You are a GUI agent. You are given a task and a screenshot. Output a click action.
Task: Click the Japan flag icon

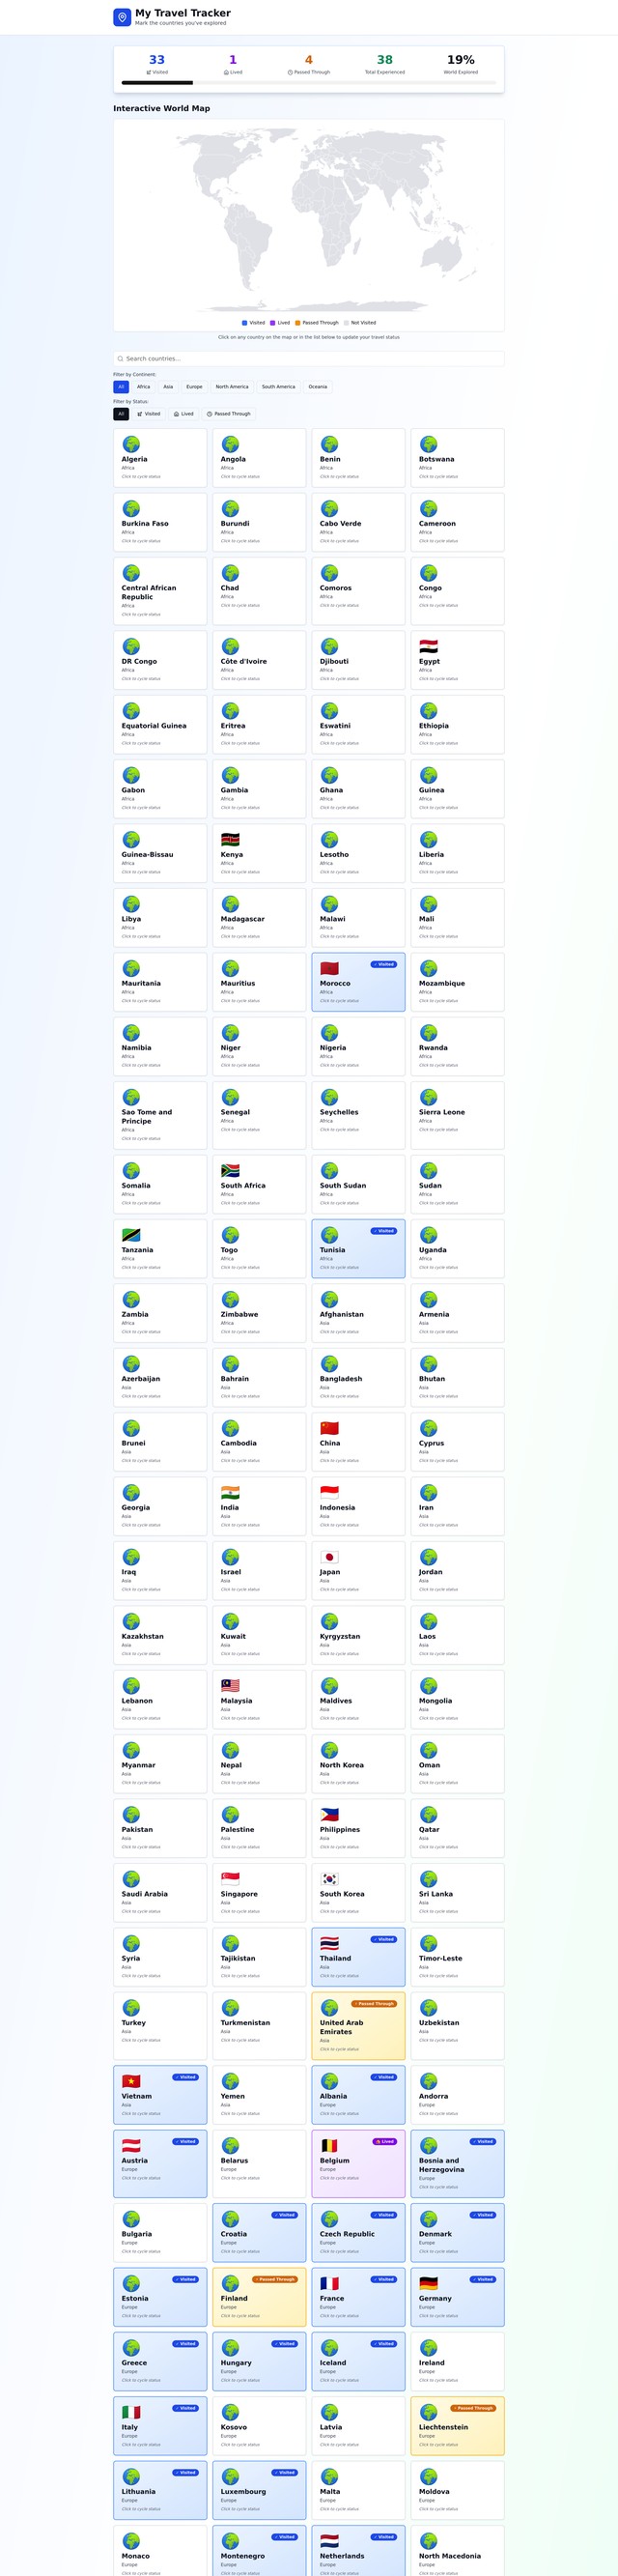point(329,1556)
